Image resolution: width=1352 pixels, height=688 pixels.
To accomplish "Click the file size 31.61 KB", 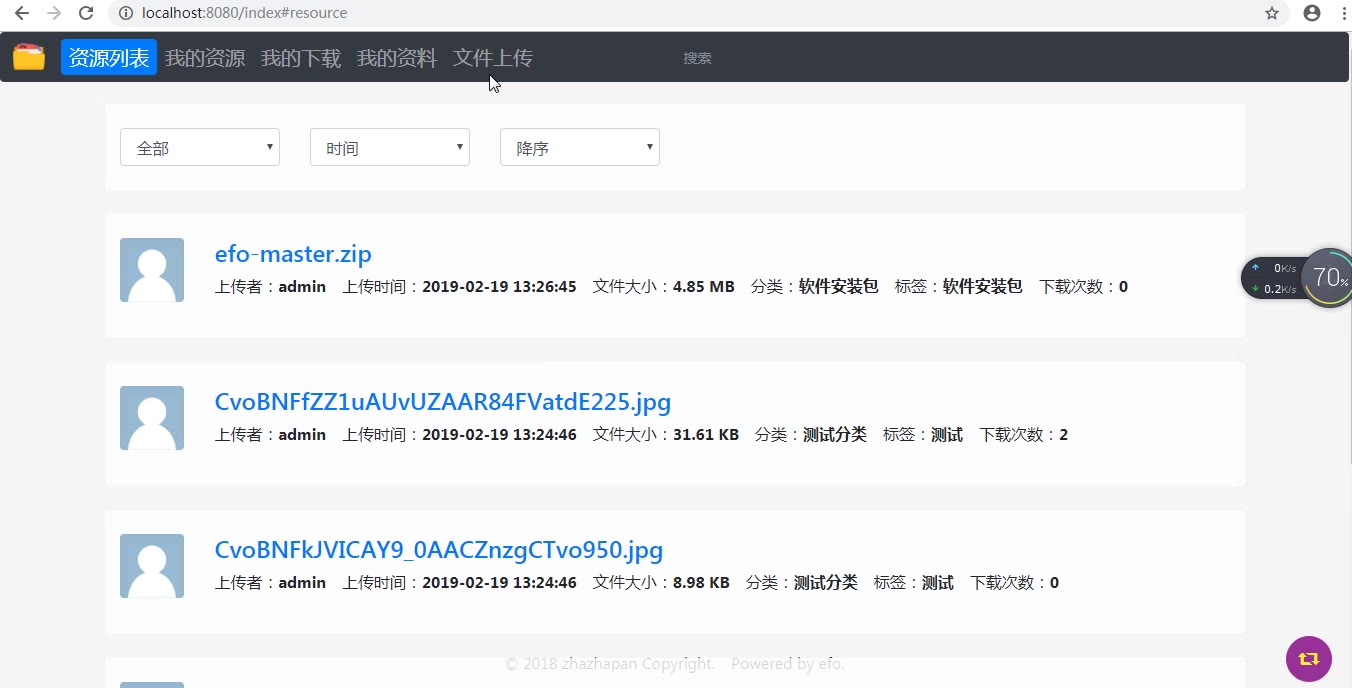I will (706, 435).
